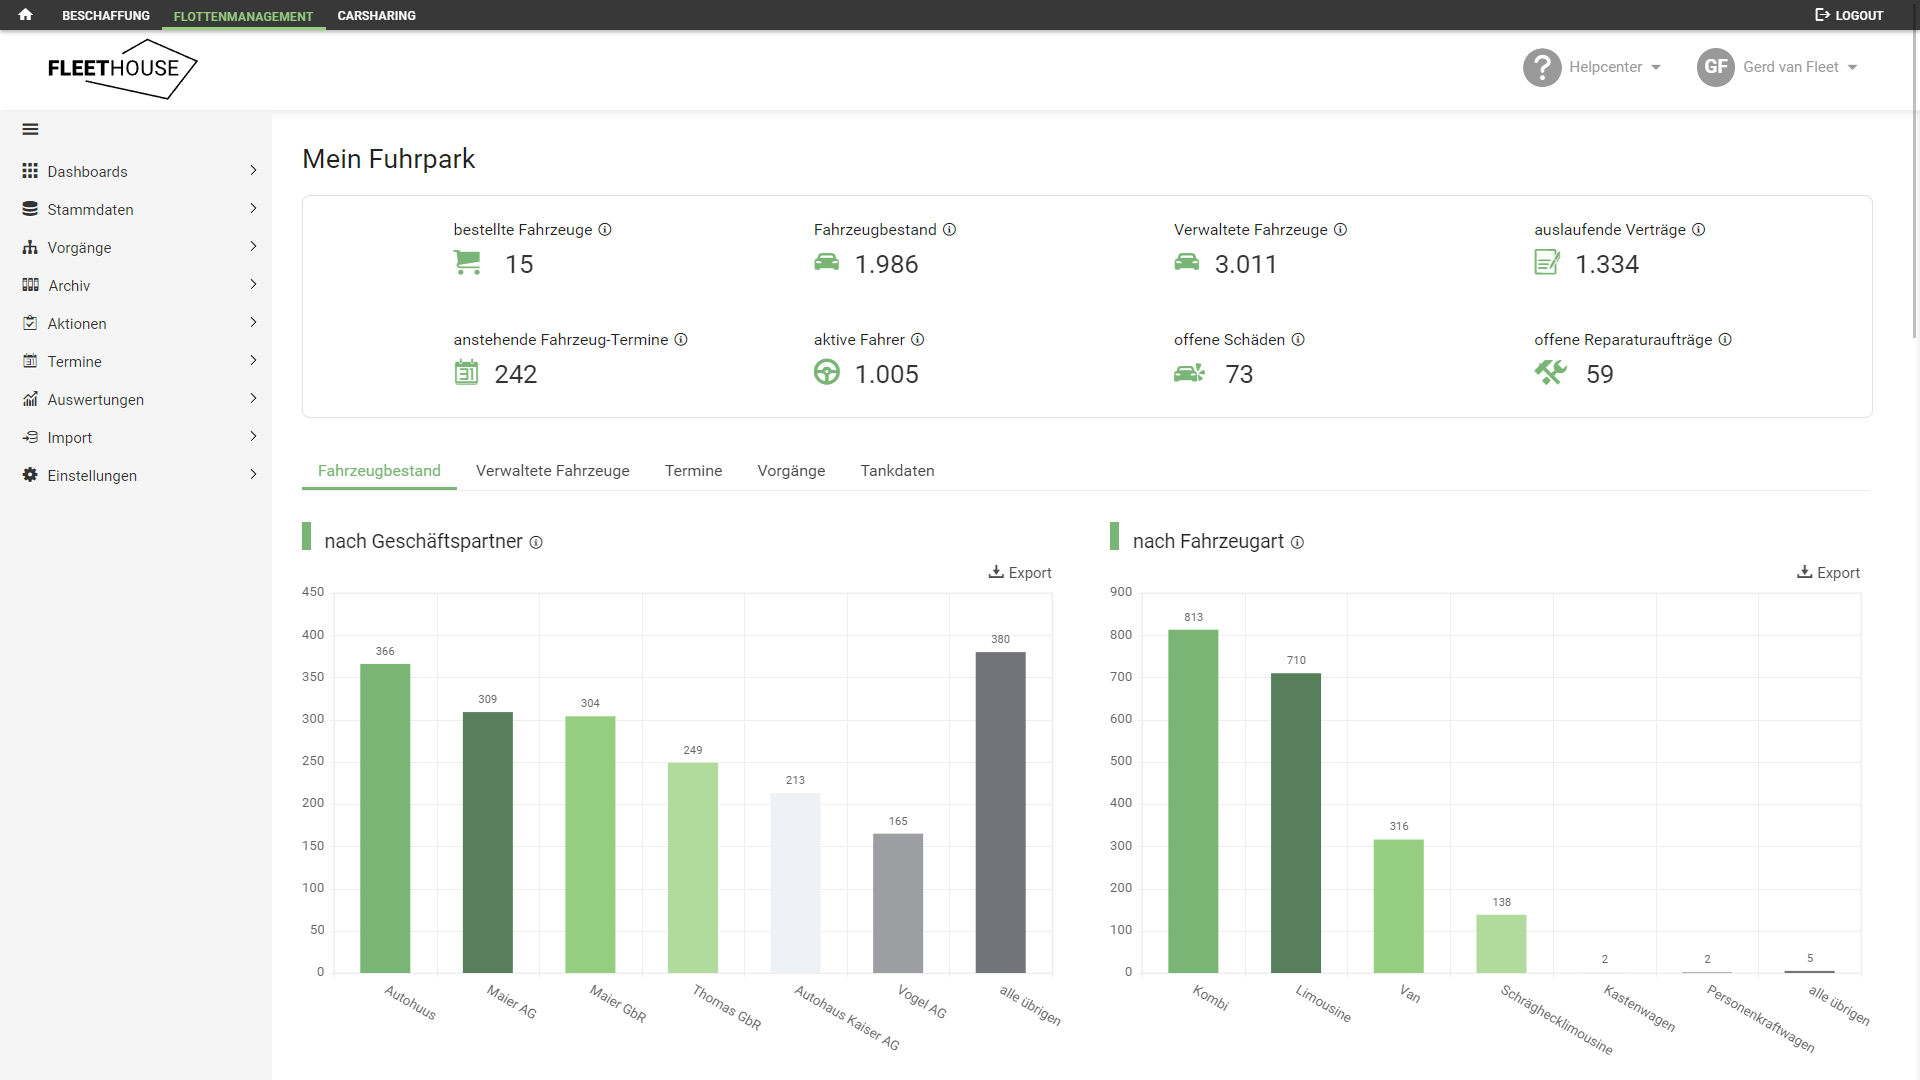Click the home icon in top bar
The width and height of the screenshot is (1920, 1080).
pos(25,15)
